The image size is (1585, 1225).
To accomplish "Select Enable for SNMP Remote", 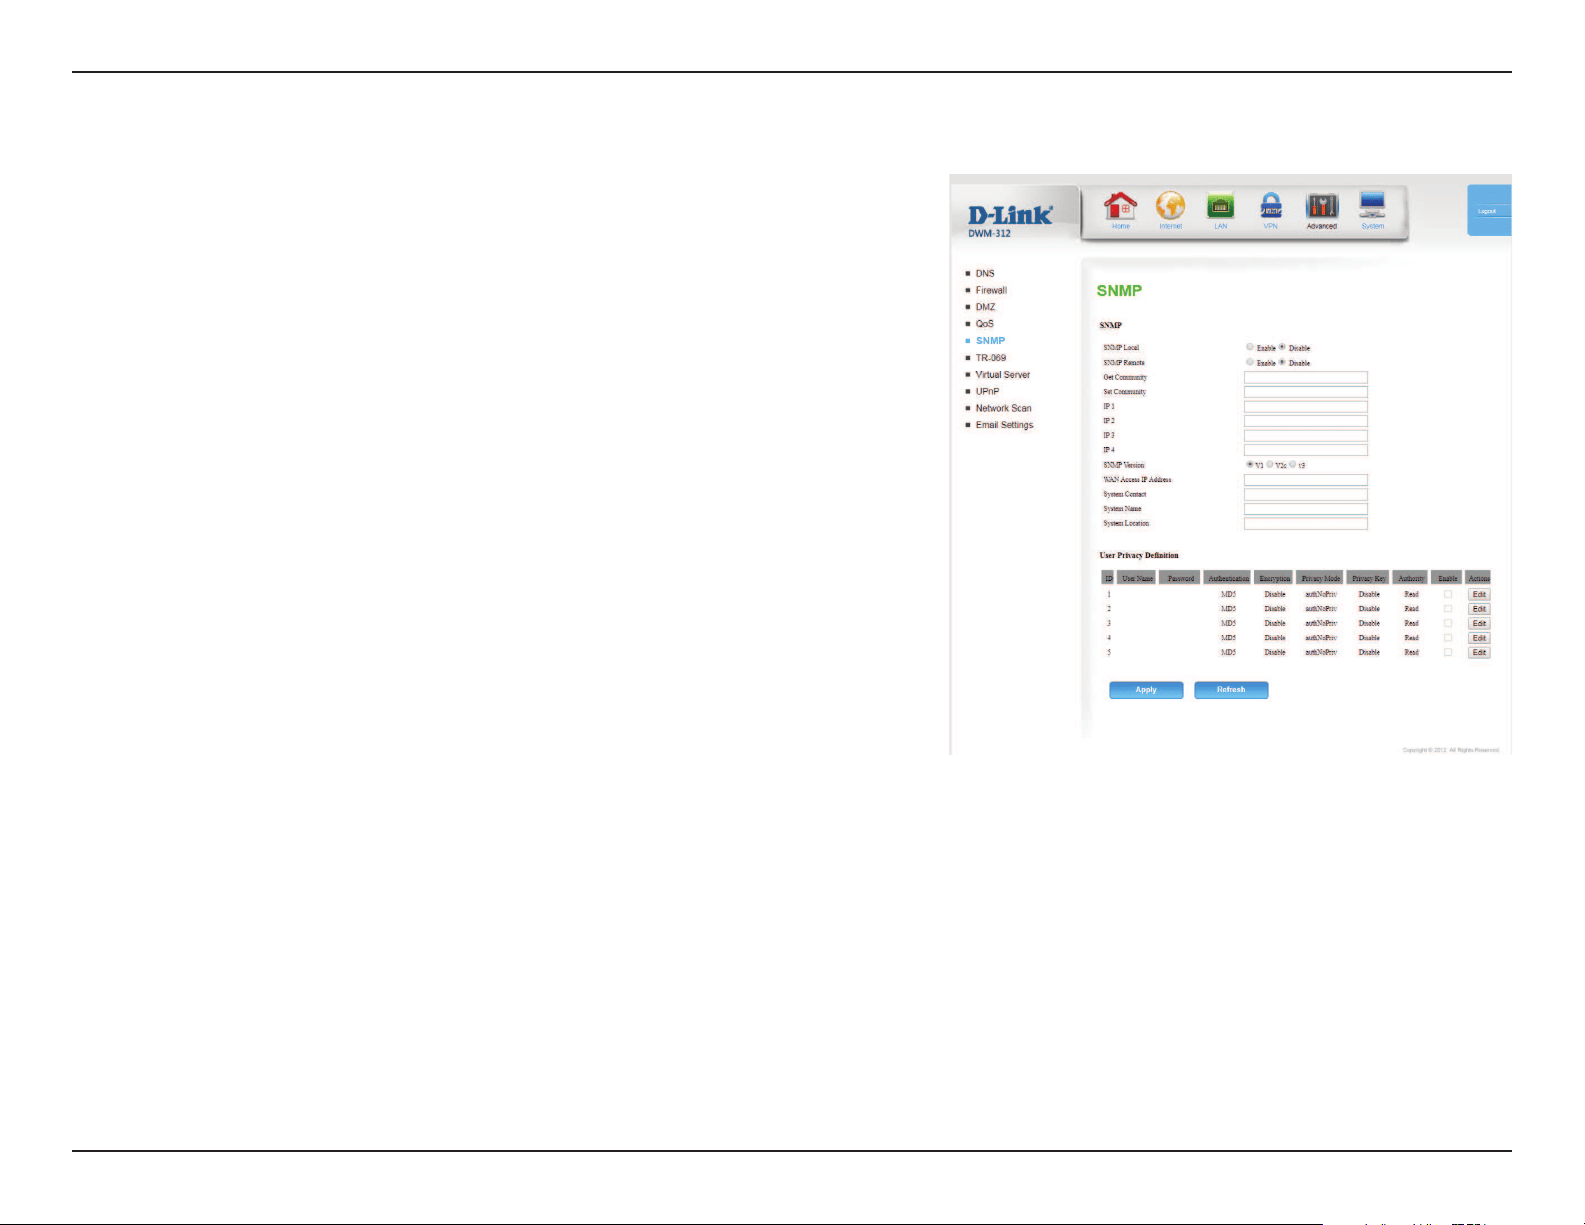I will (x=1250, y=362).
